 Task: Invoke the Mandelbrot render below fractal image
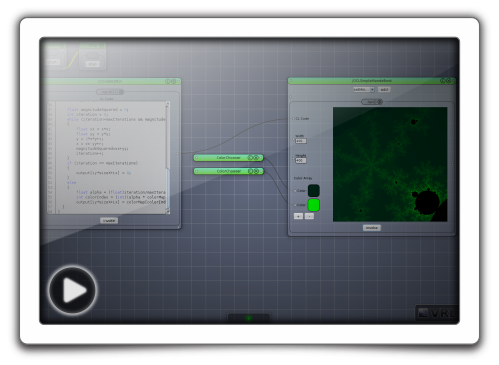(x=372, y=228)
